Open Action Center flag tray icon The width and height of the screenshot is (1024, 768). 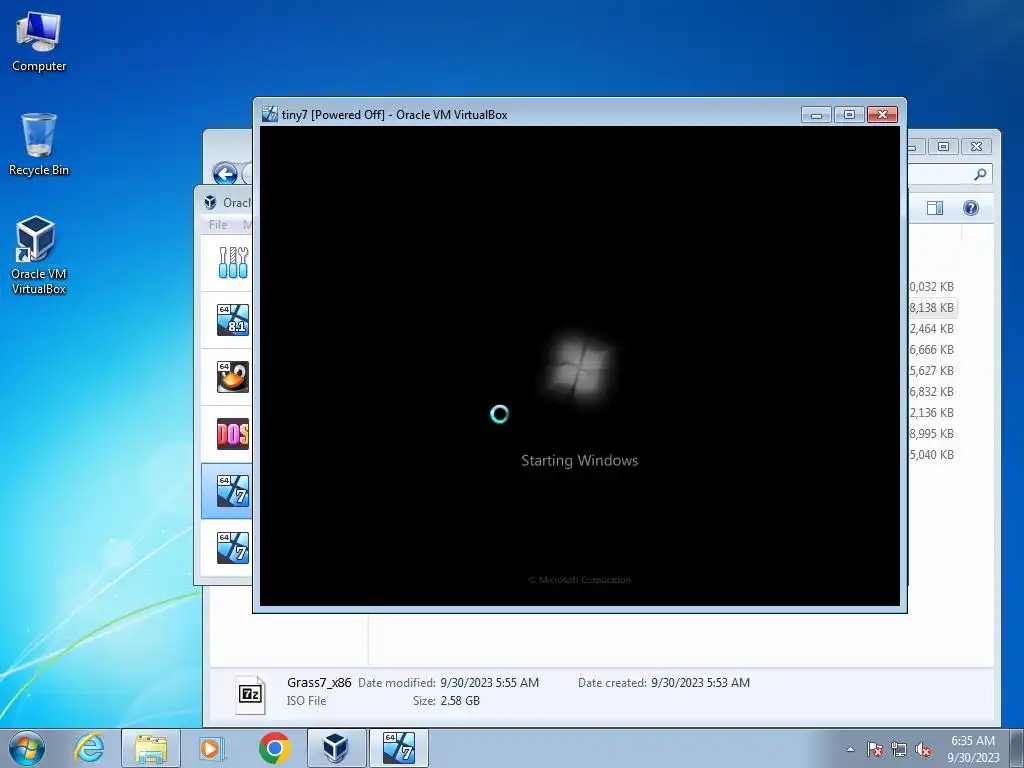point(875,749)
